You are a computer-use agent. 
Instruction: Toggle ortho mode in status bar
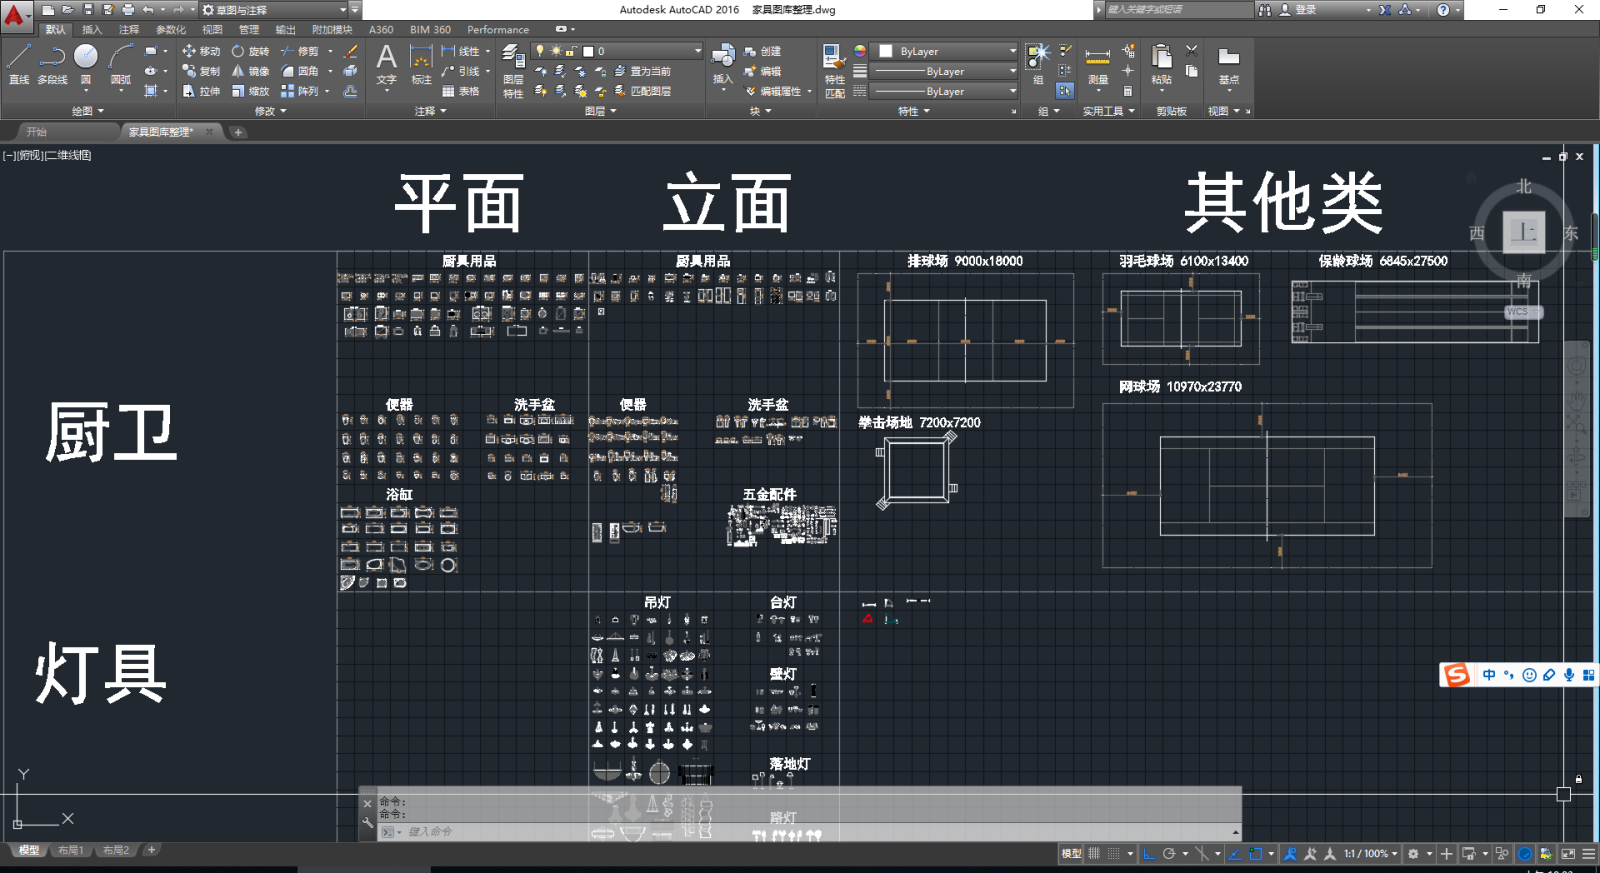click(1149, 854)
